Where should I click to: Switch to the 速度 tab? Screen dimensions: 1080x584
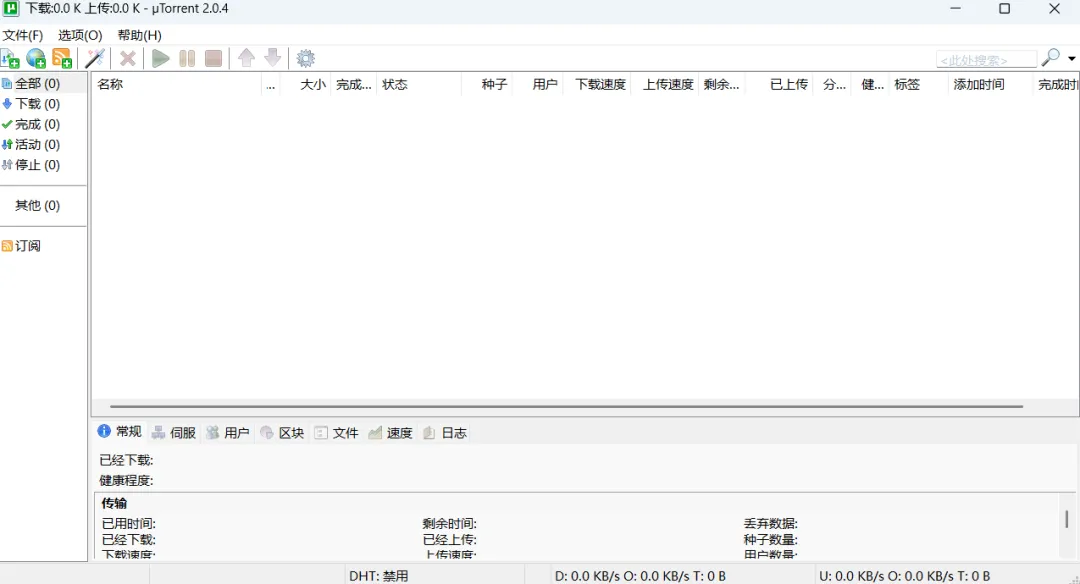coord(391,432)
